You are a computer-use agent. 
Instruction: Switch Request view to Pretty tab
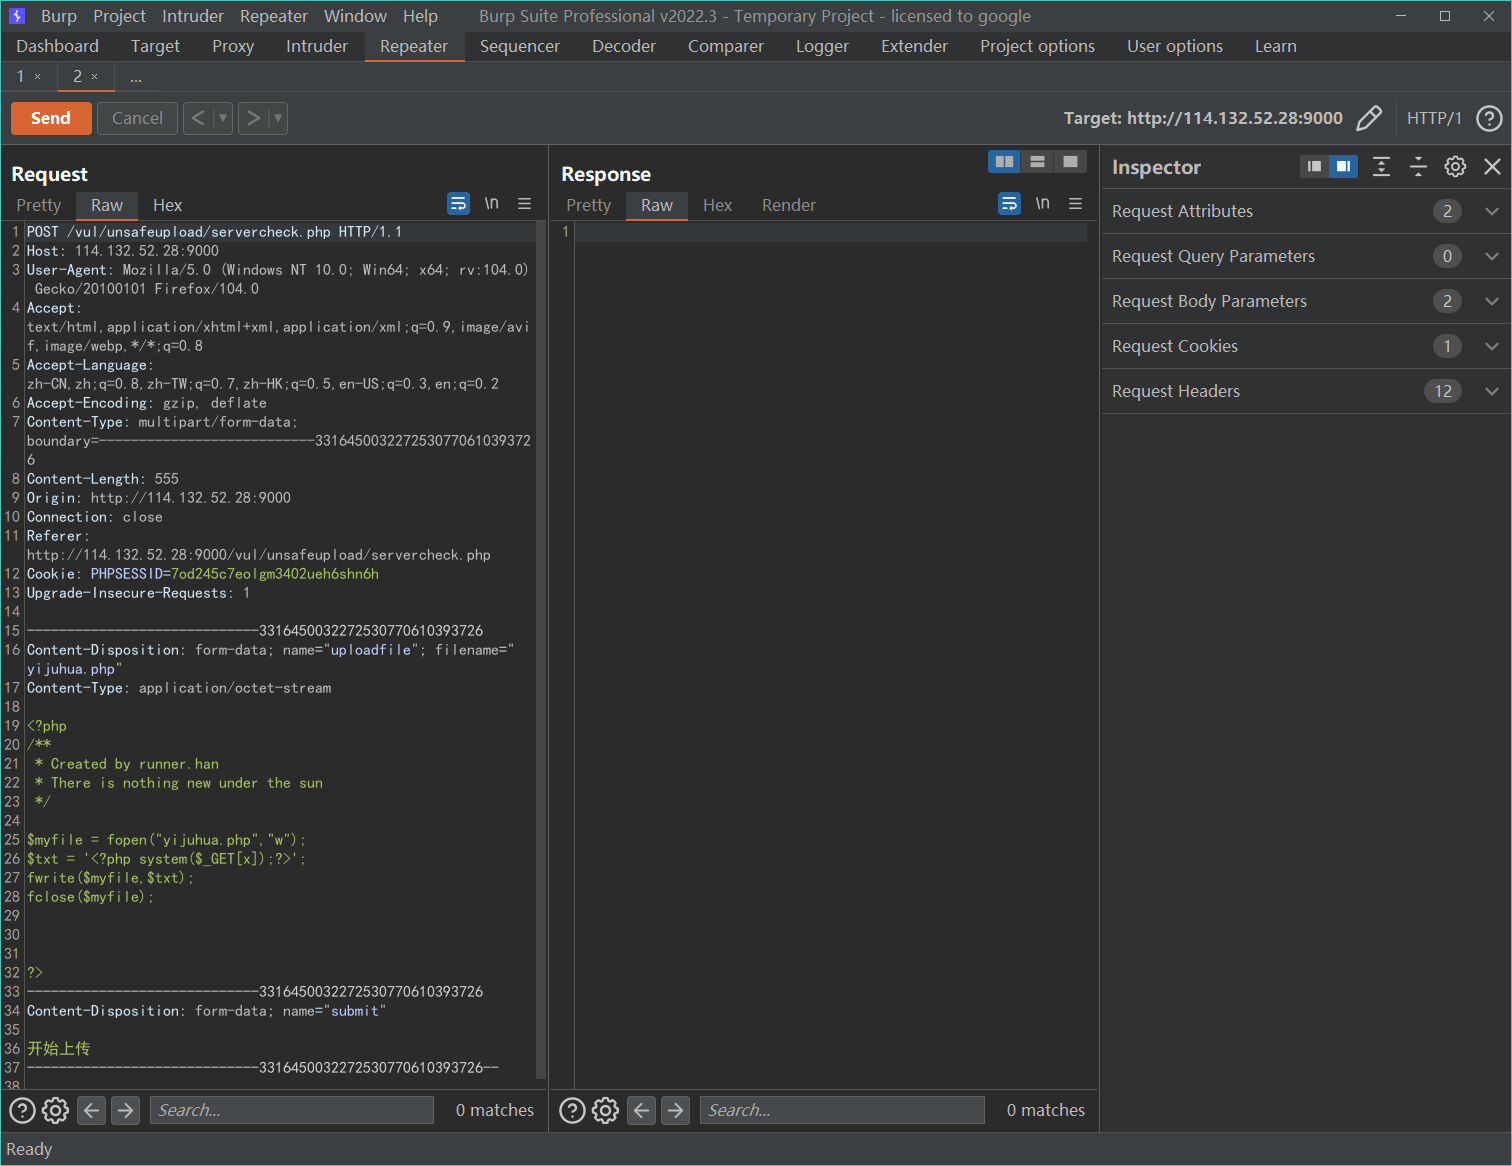[x=39, y=205]
